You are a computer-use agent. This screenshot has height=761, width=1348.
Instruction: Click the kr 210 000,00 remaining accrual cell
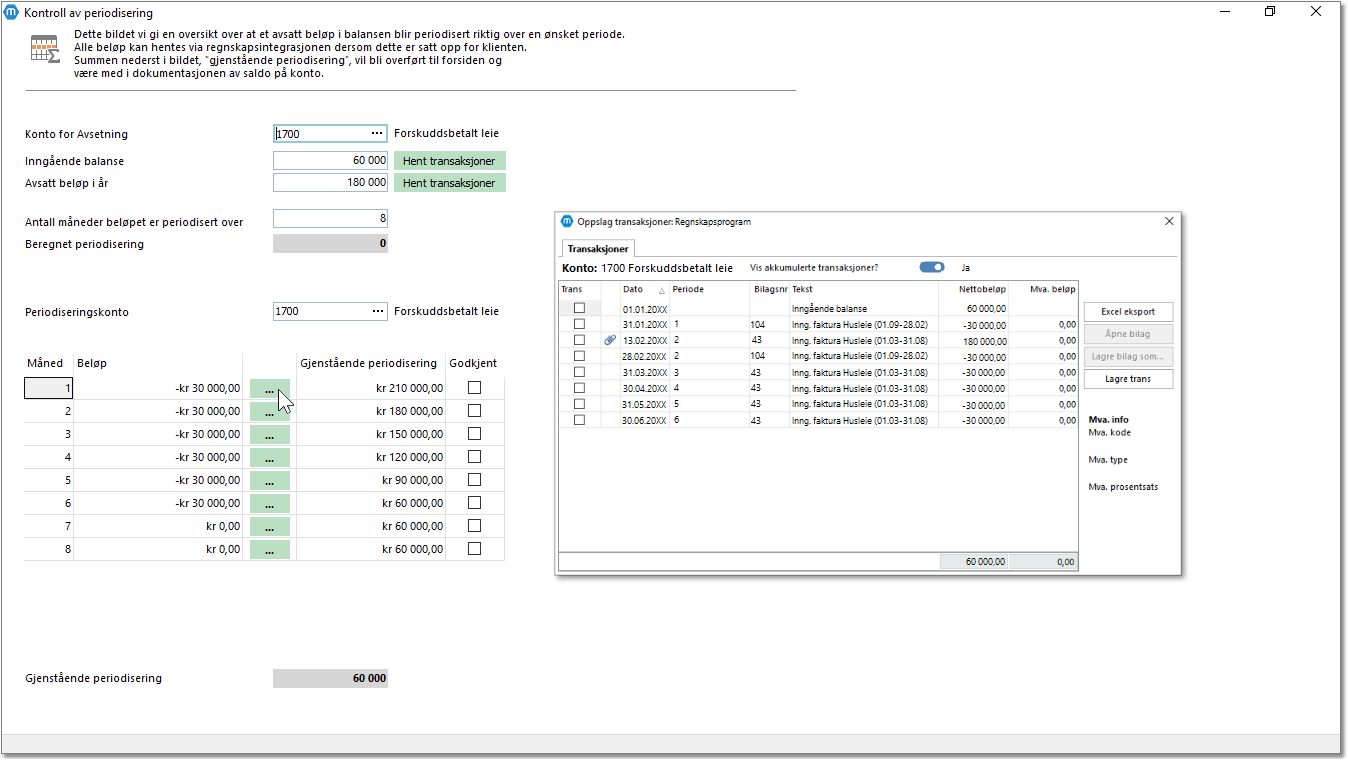coord(371,389)
